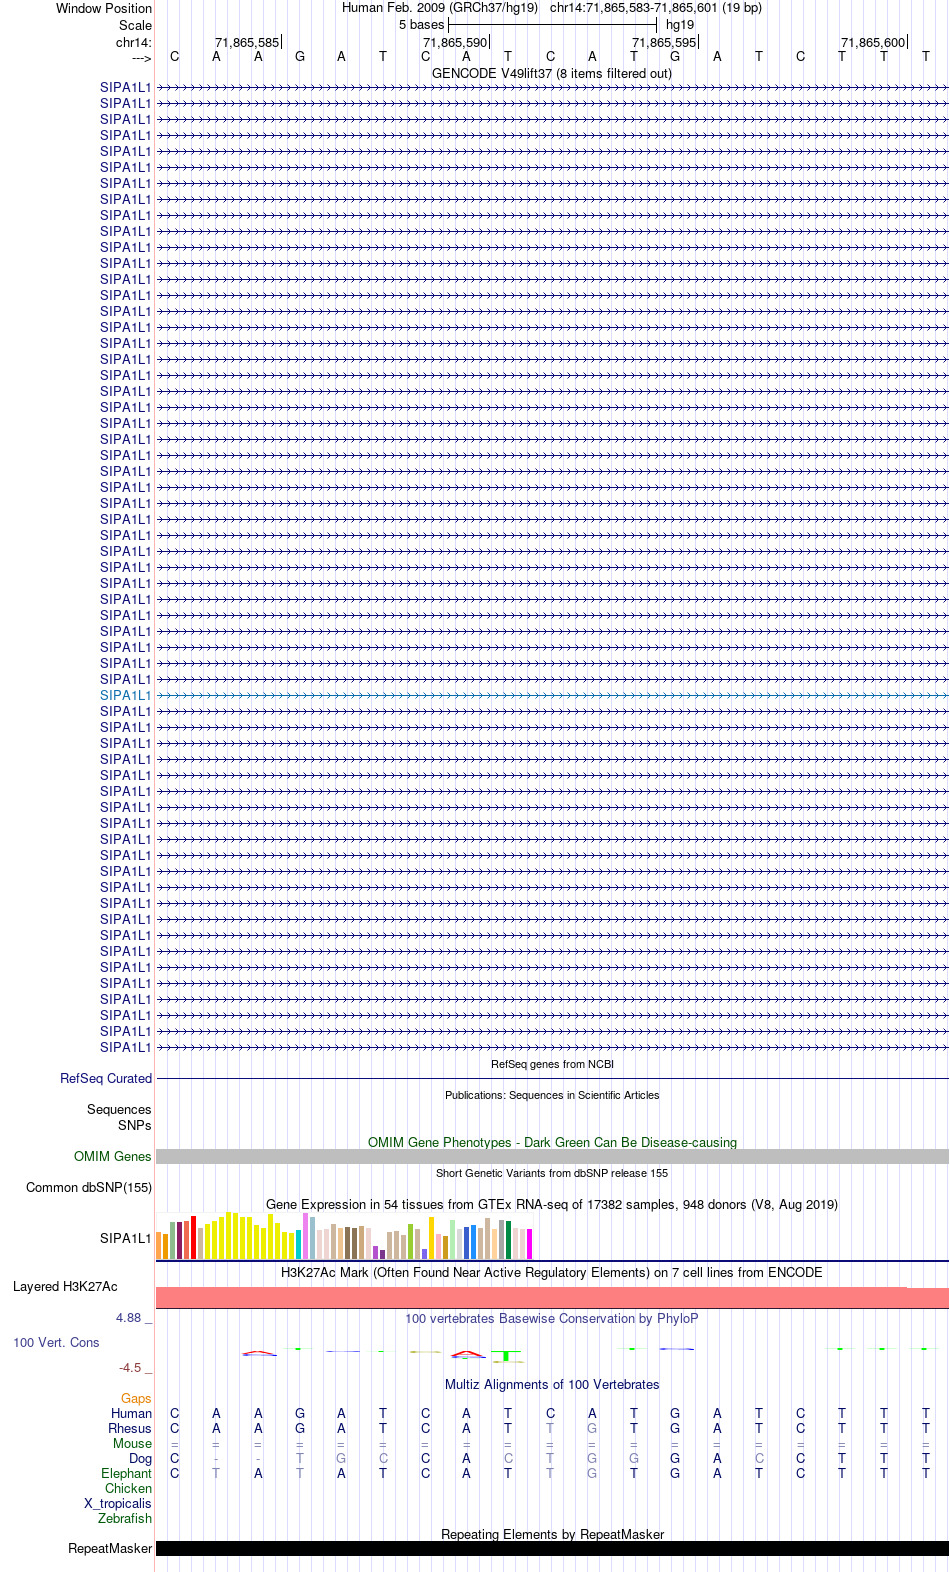Click the SIPA1L1 label beside the GTEx bar chart

pyautogui.click(x=126, y=1238)
